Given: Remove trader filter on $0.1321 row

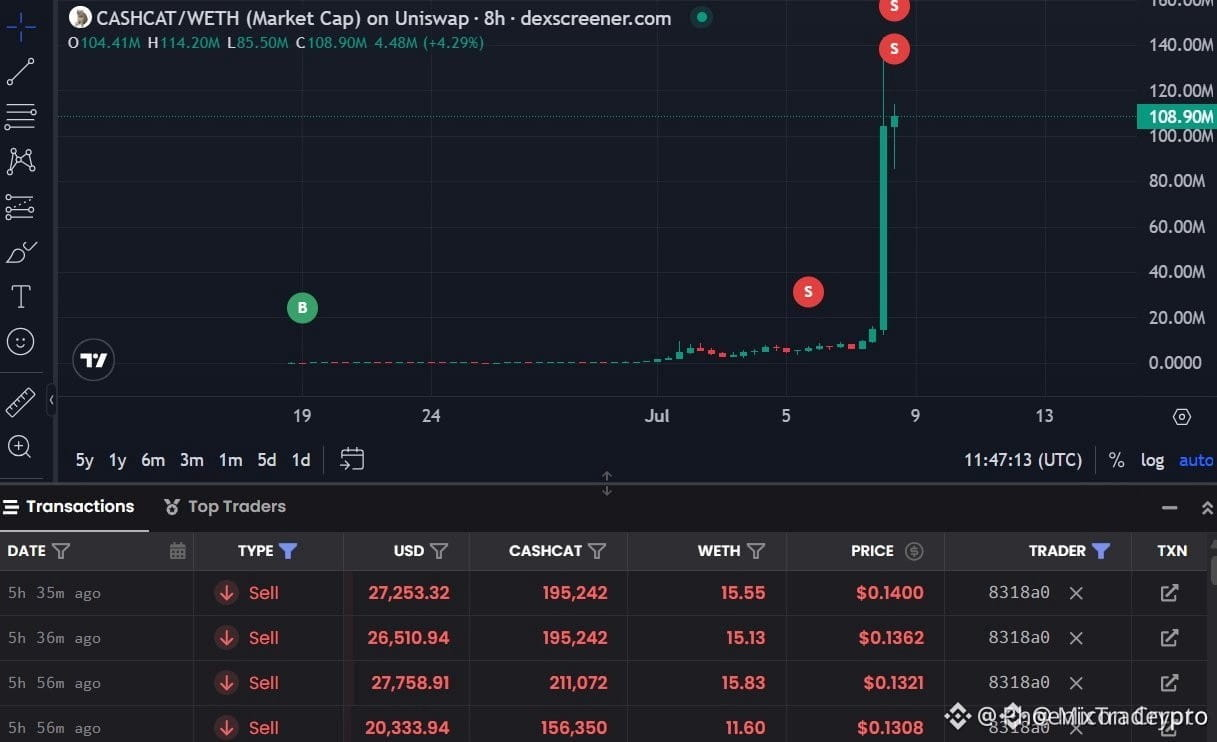Looking at the screenshot, I should pos(1076,683).
